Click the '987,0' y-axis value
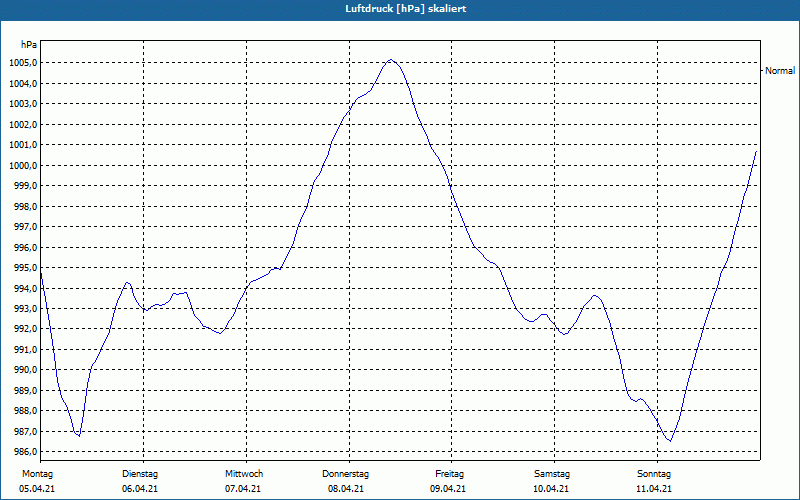This screenshot has height=500, width=800. [x=26, y=432]
